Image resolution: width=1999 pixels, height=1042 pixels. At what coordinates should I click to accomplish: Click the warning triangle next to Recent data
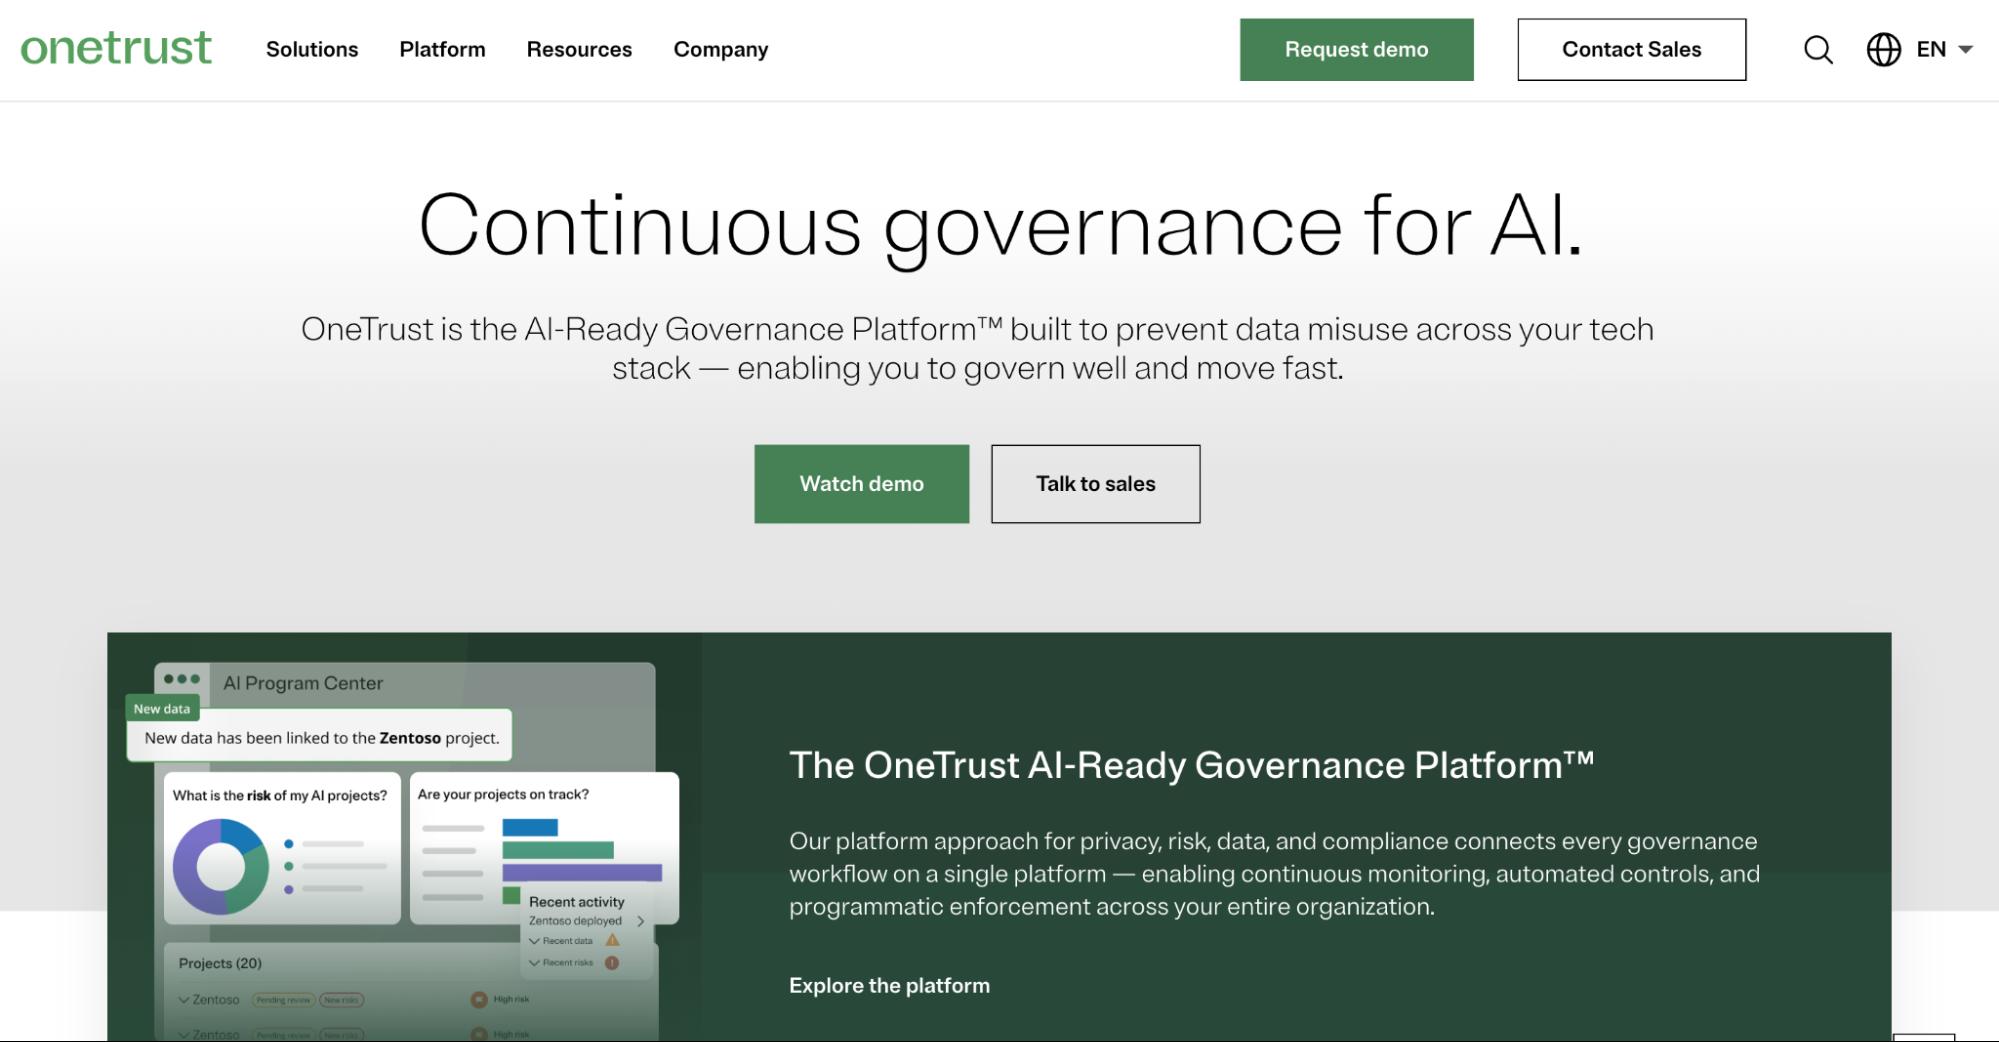coord(612,941)
